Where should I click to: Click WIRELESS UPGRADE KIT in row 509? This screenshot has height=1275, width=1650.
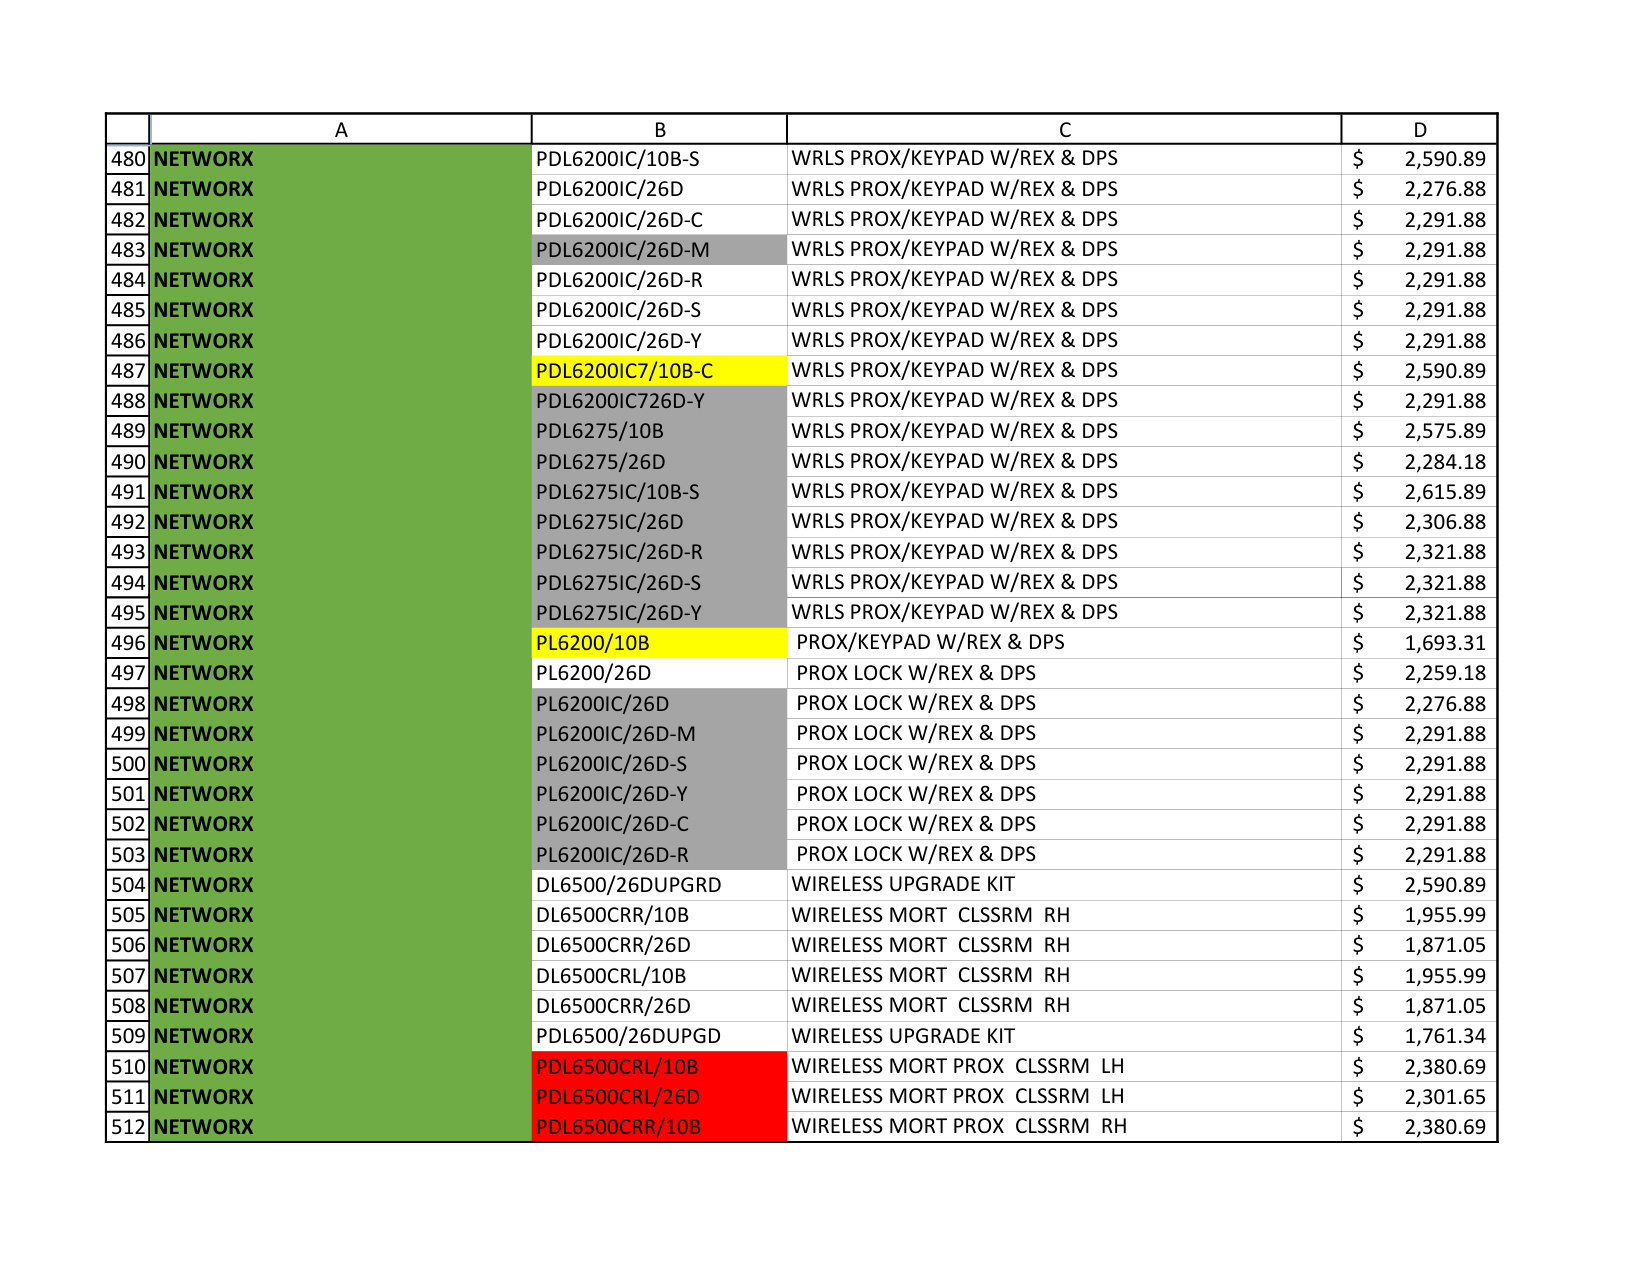(1064, 1036)
